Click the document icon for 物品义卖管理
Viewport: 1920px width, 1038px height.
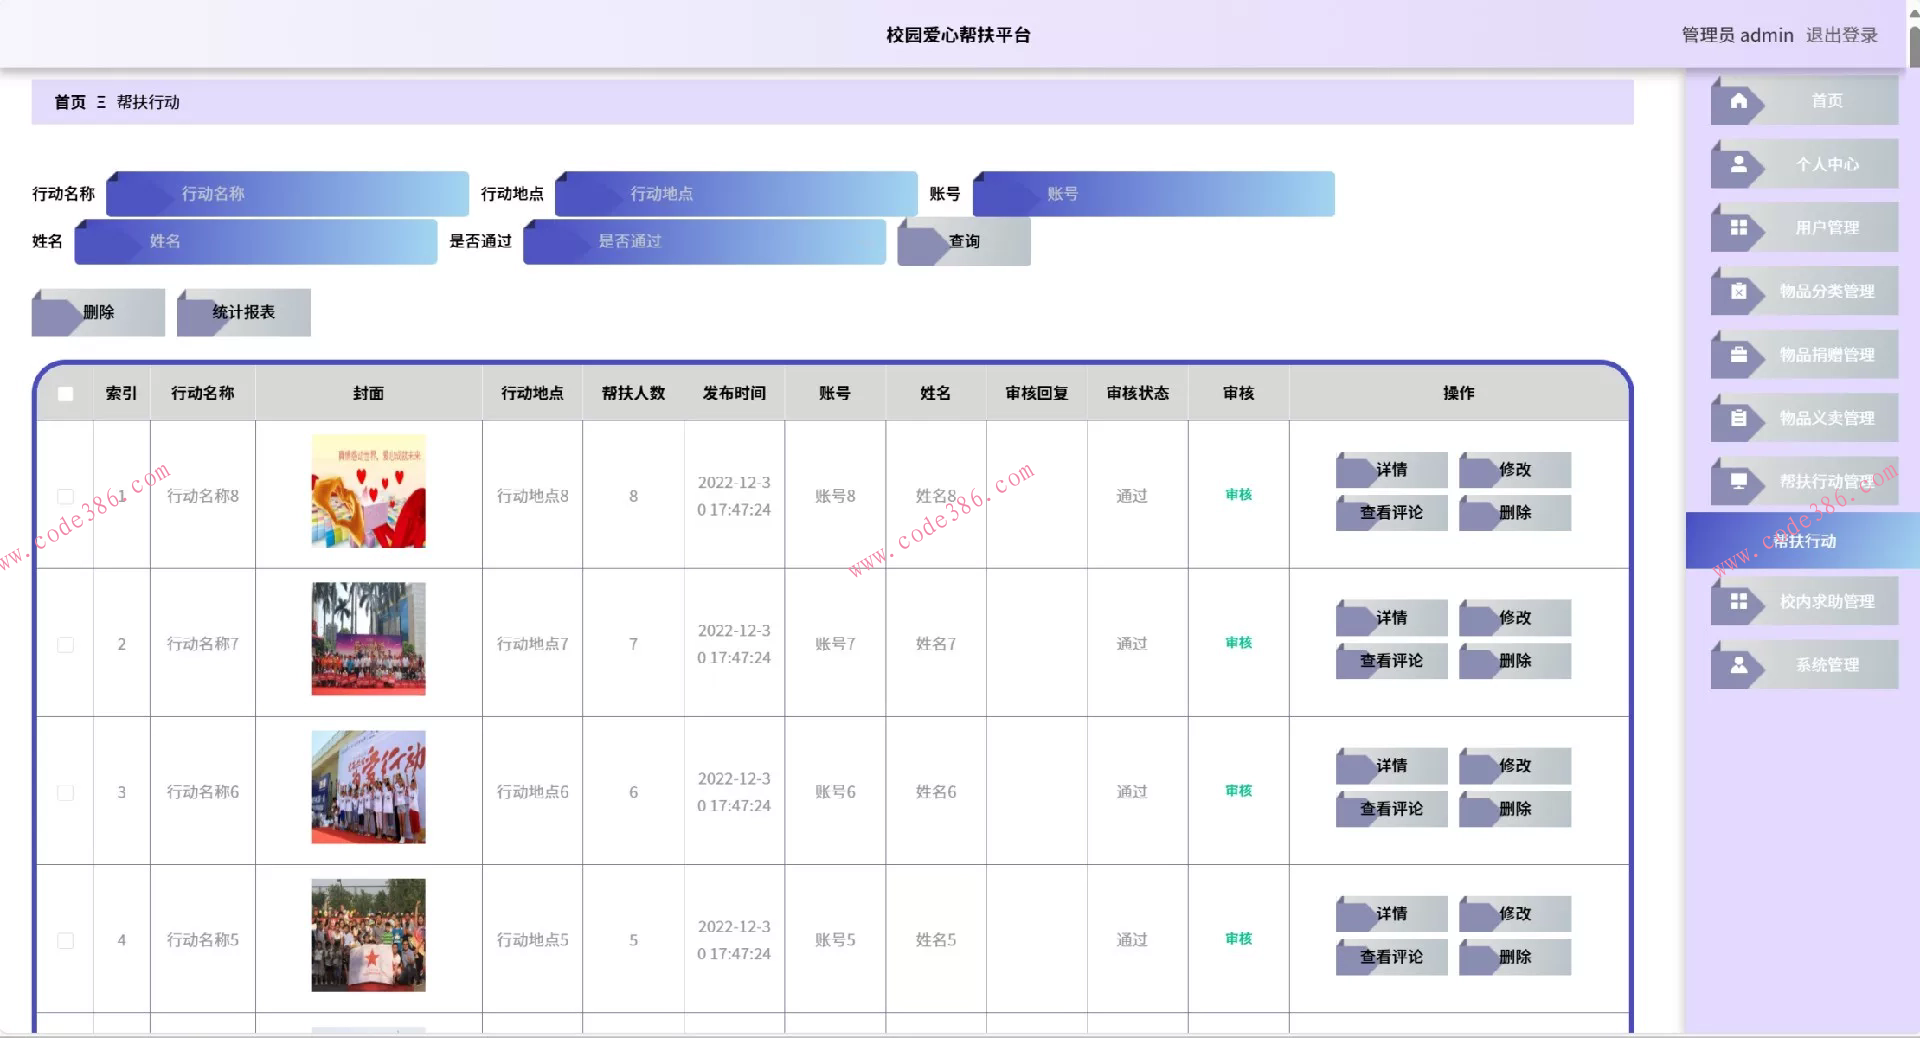pos(1739,418)
